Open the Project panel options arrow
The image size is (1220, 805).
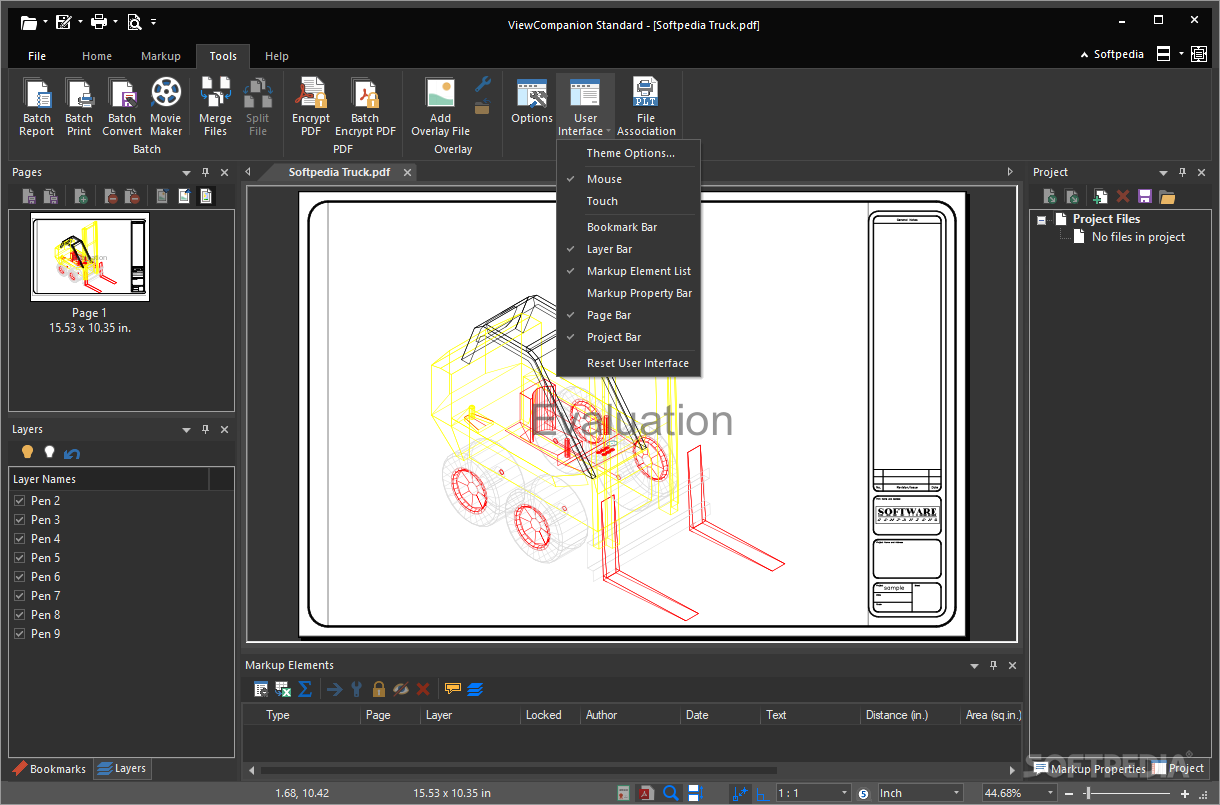coord(1163,173)
